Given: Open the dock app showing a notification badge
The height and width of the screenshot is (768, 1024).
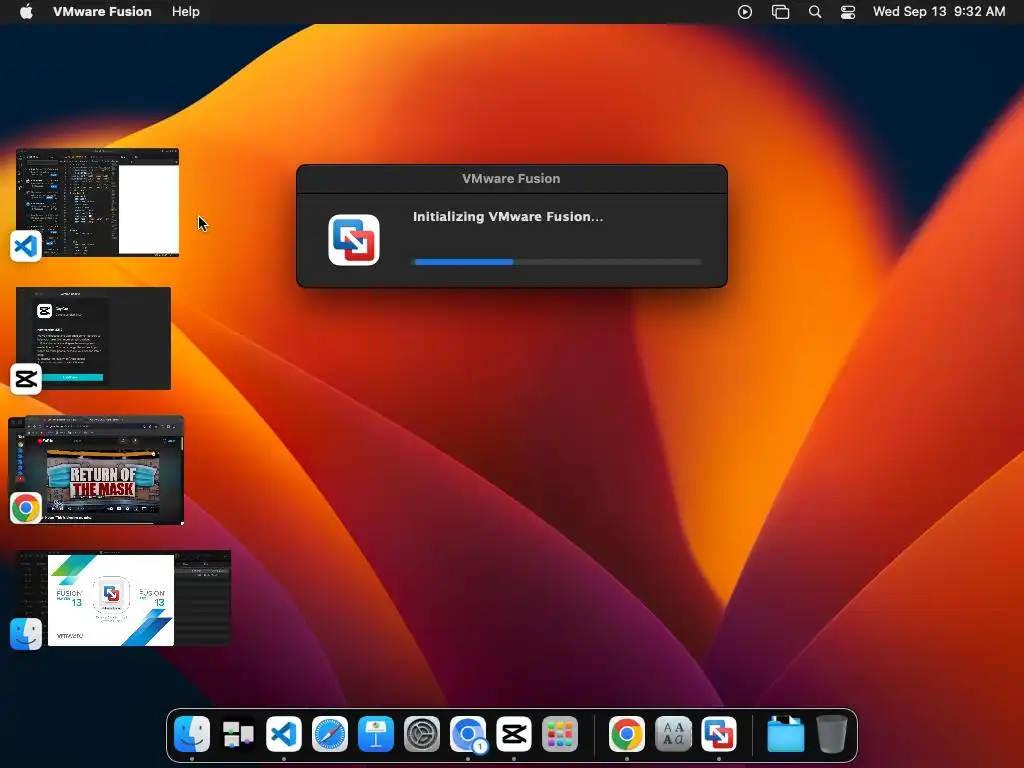Looking at the screenshot, I should (468, 734).
